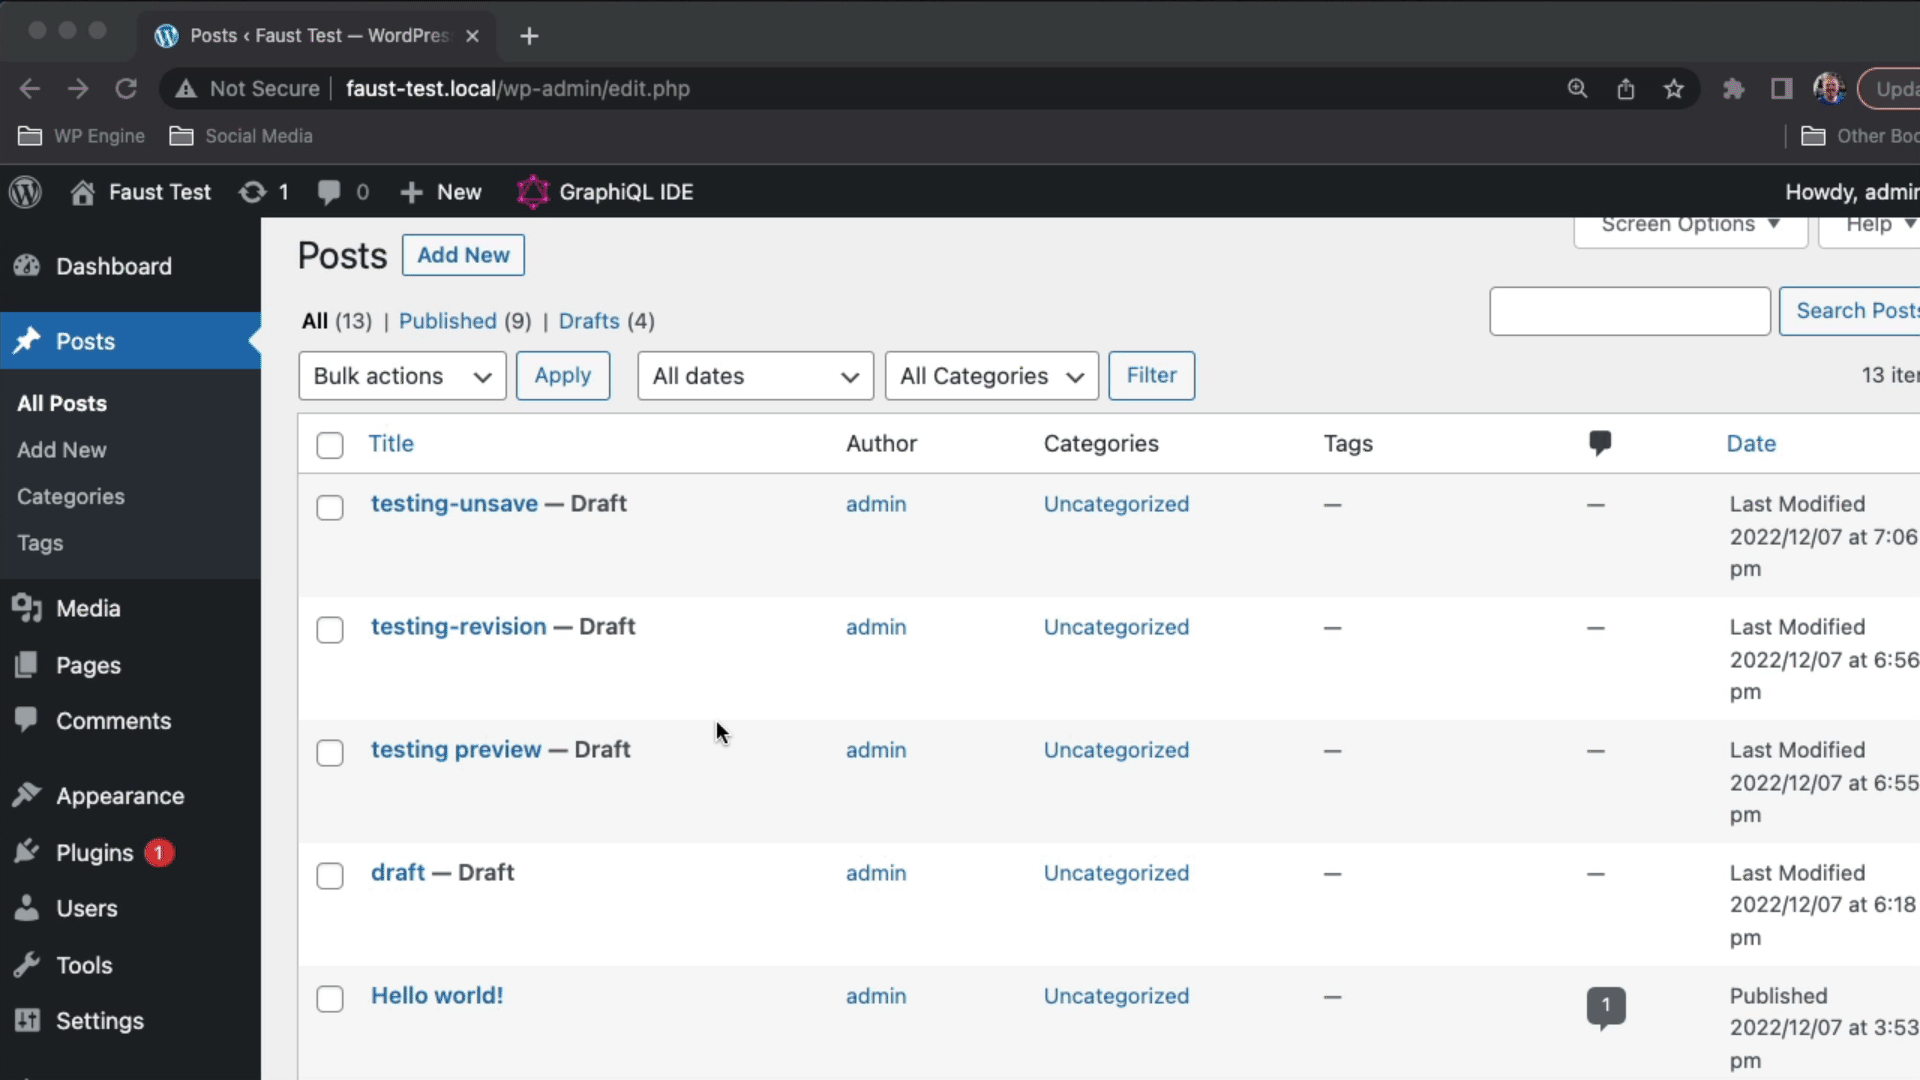1920x1080 pixels.
Task: Check the select-all posts checkbox
Action: (329, 445)
